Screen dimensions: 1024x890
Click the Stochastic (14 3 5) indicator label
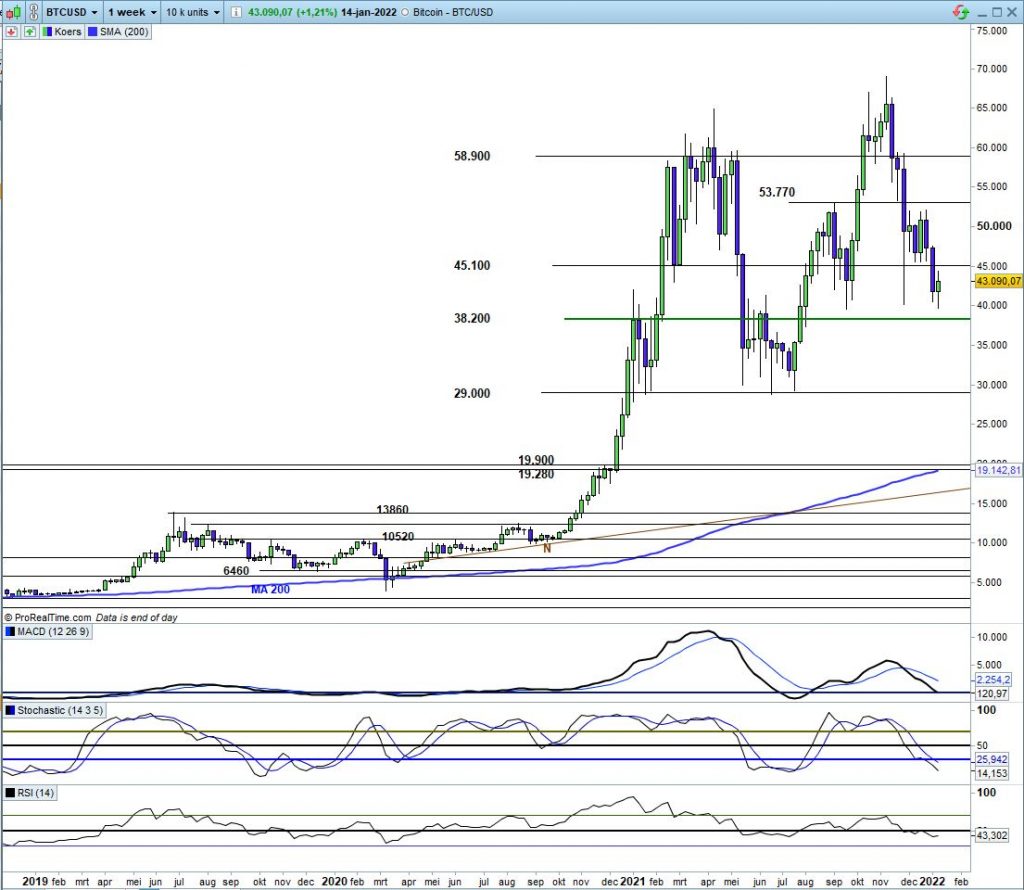61,710
